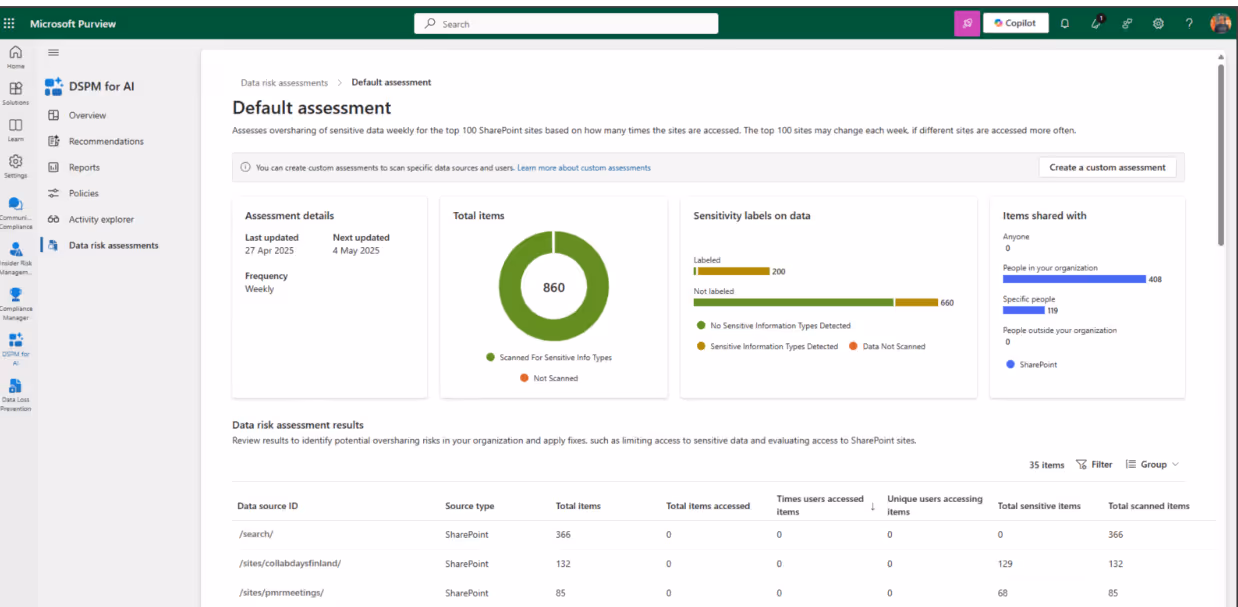
Task: Click the SharePoint legend in Items shared with
Action: (1032, 364)
